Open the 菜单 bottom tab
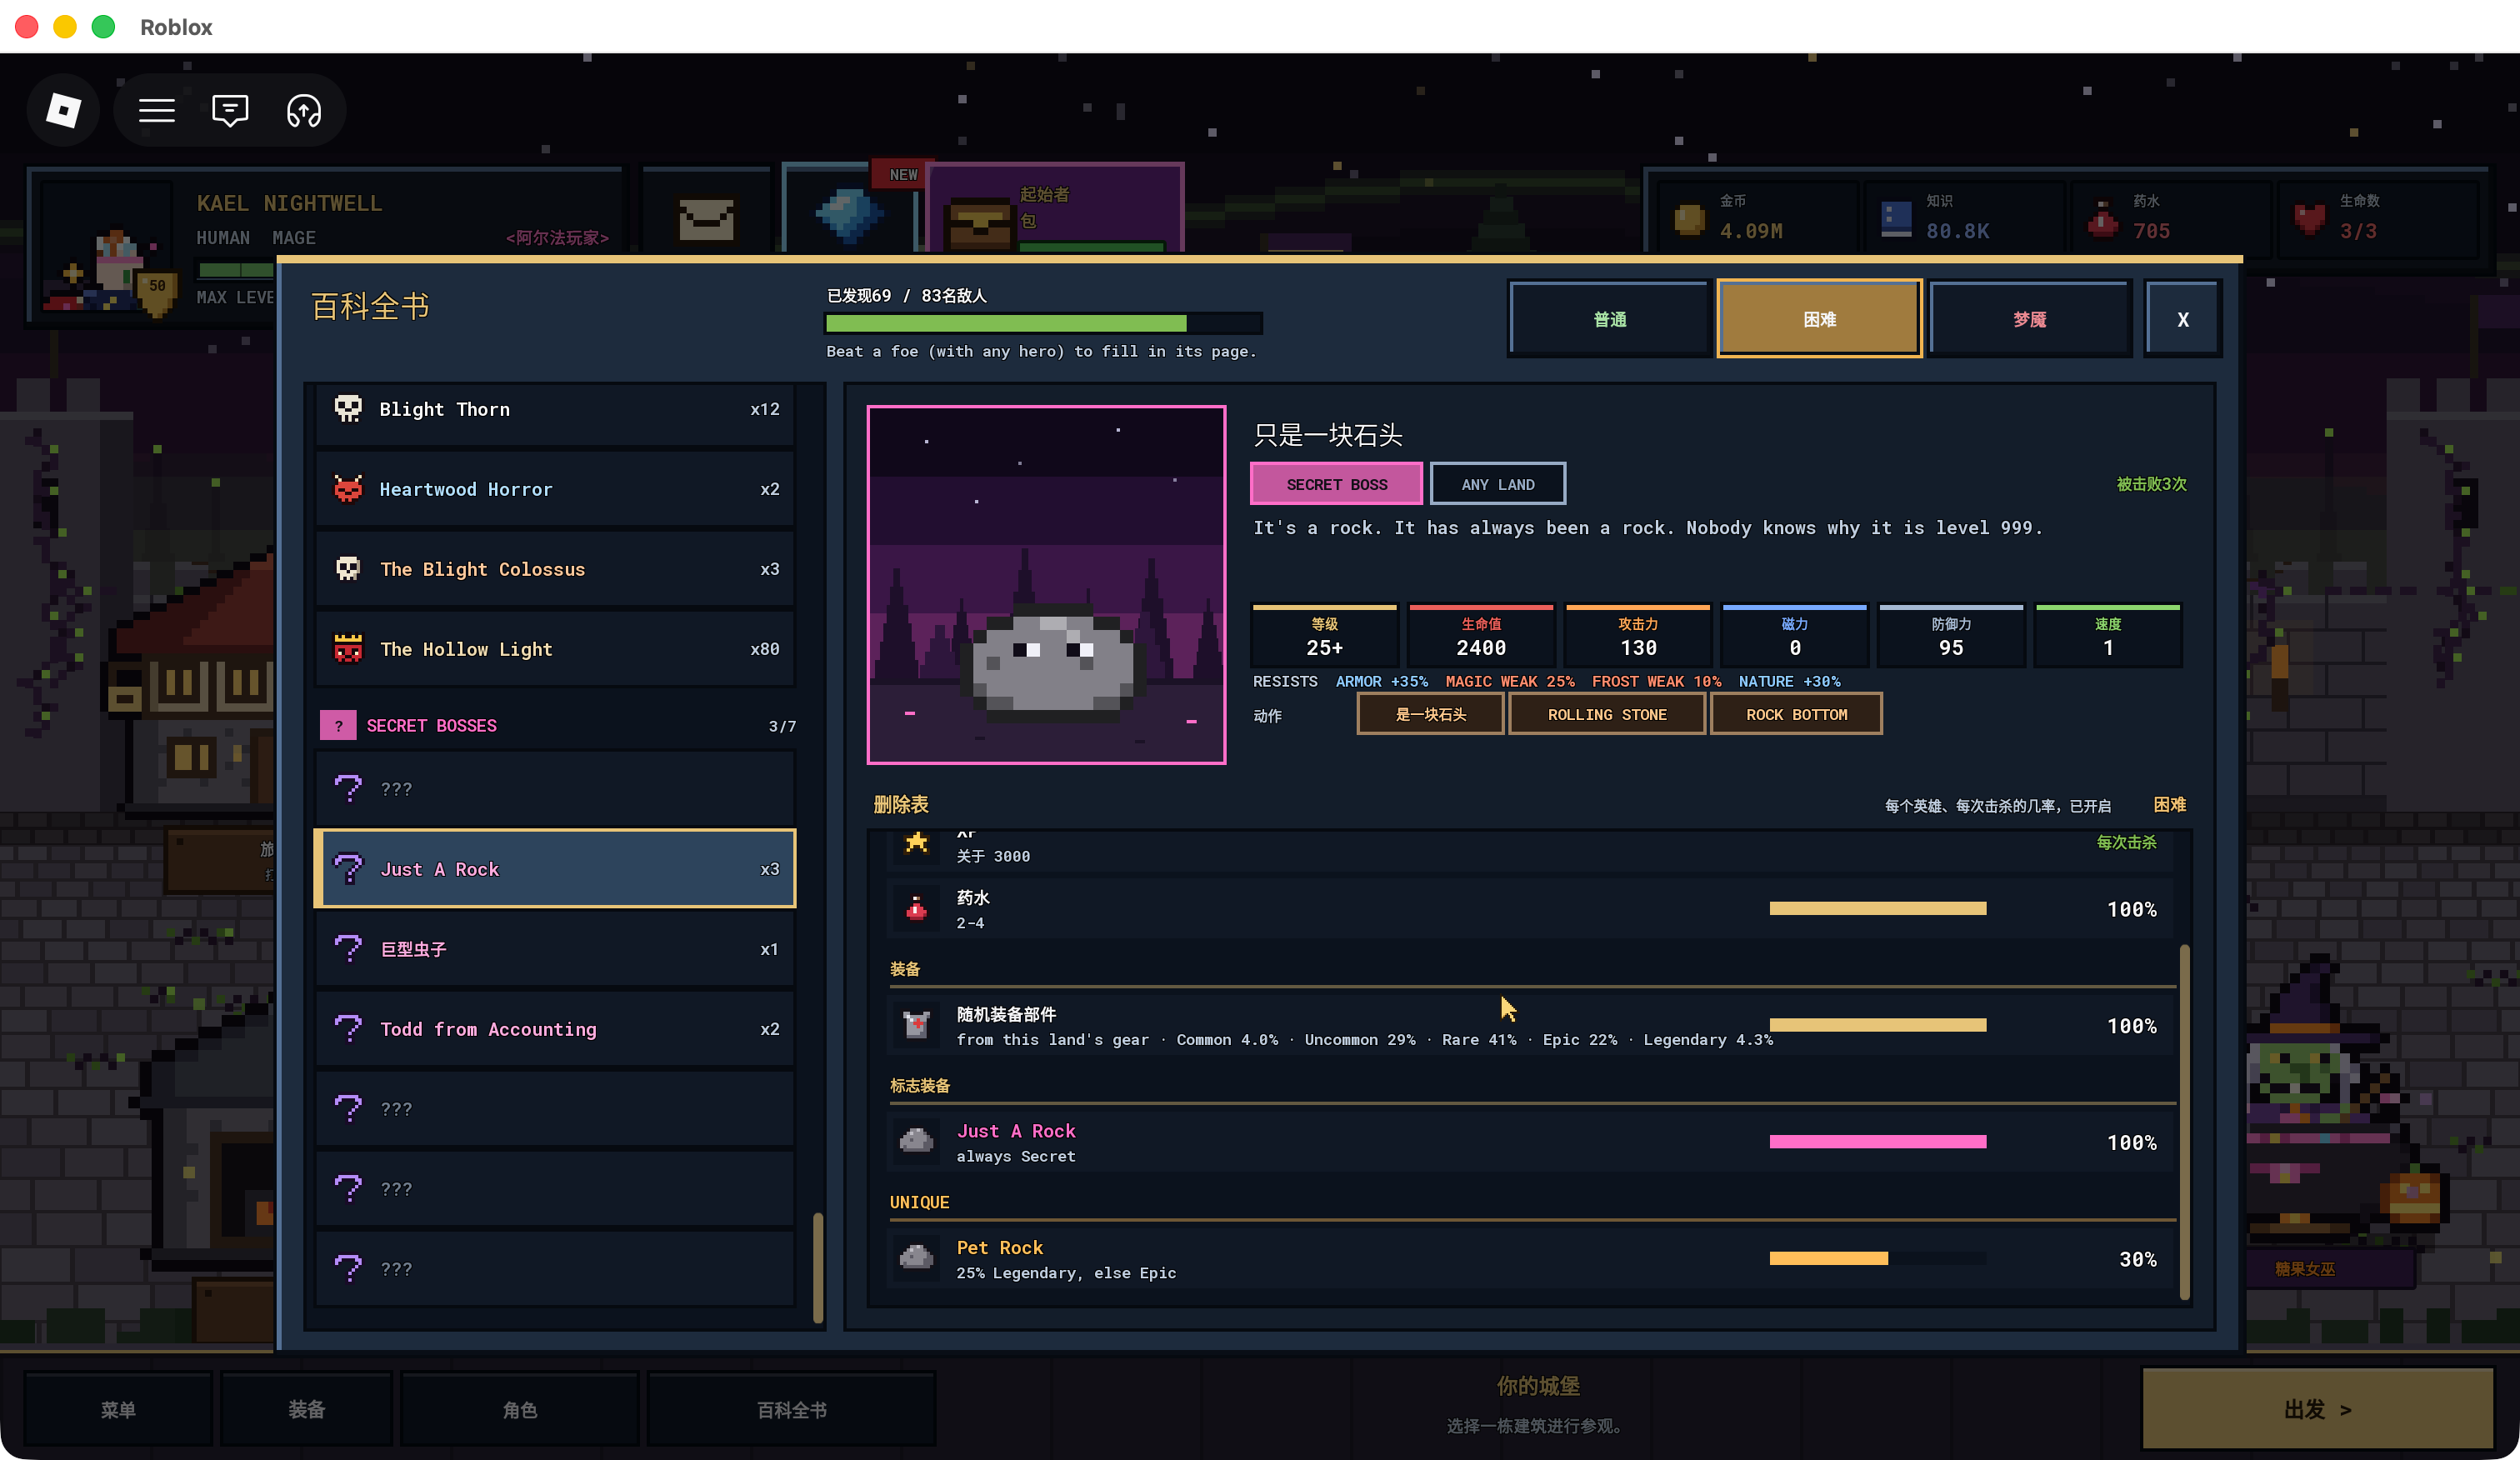2520x1460 pixels. [x=118, y=1409]
